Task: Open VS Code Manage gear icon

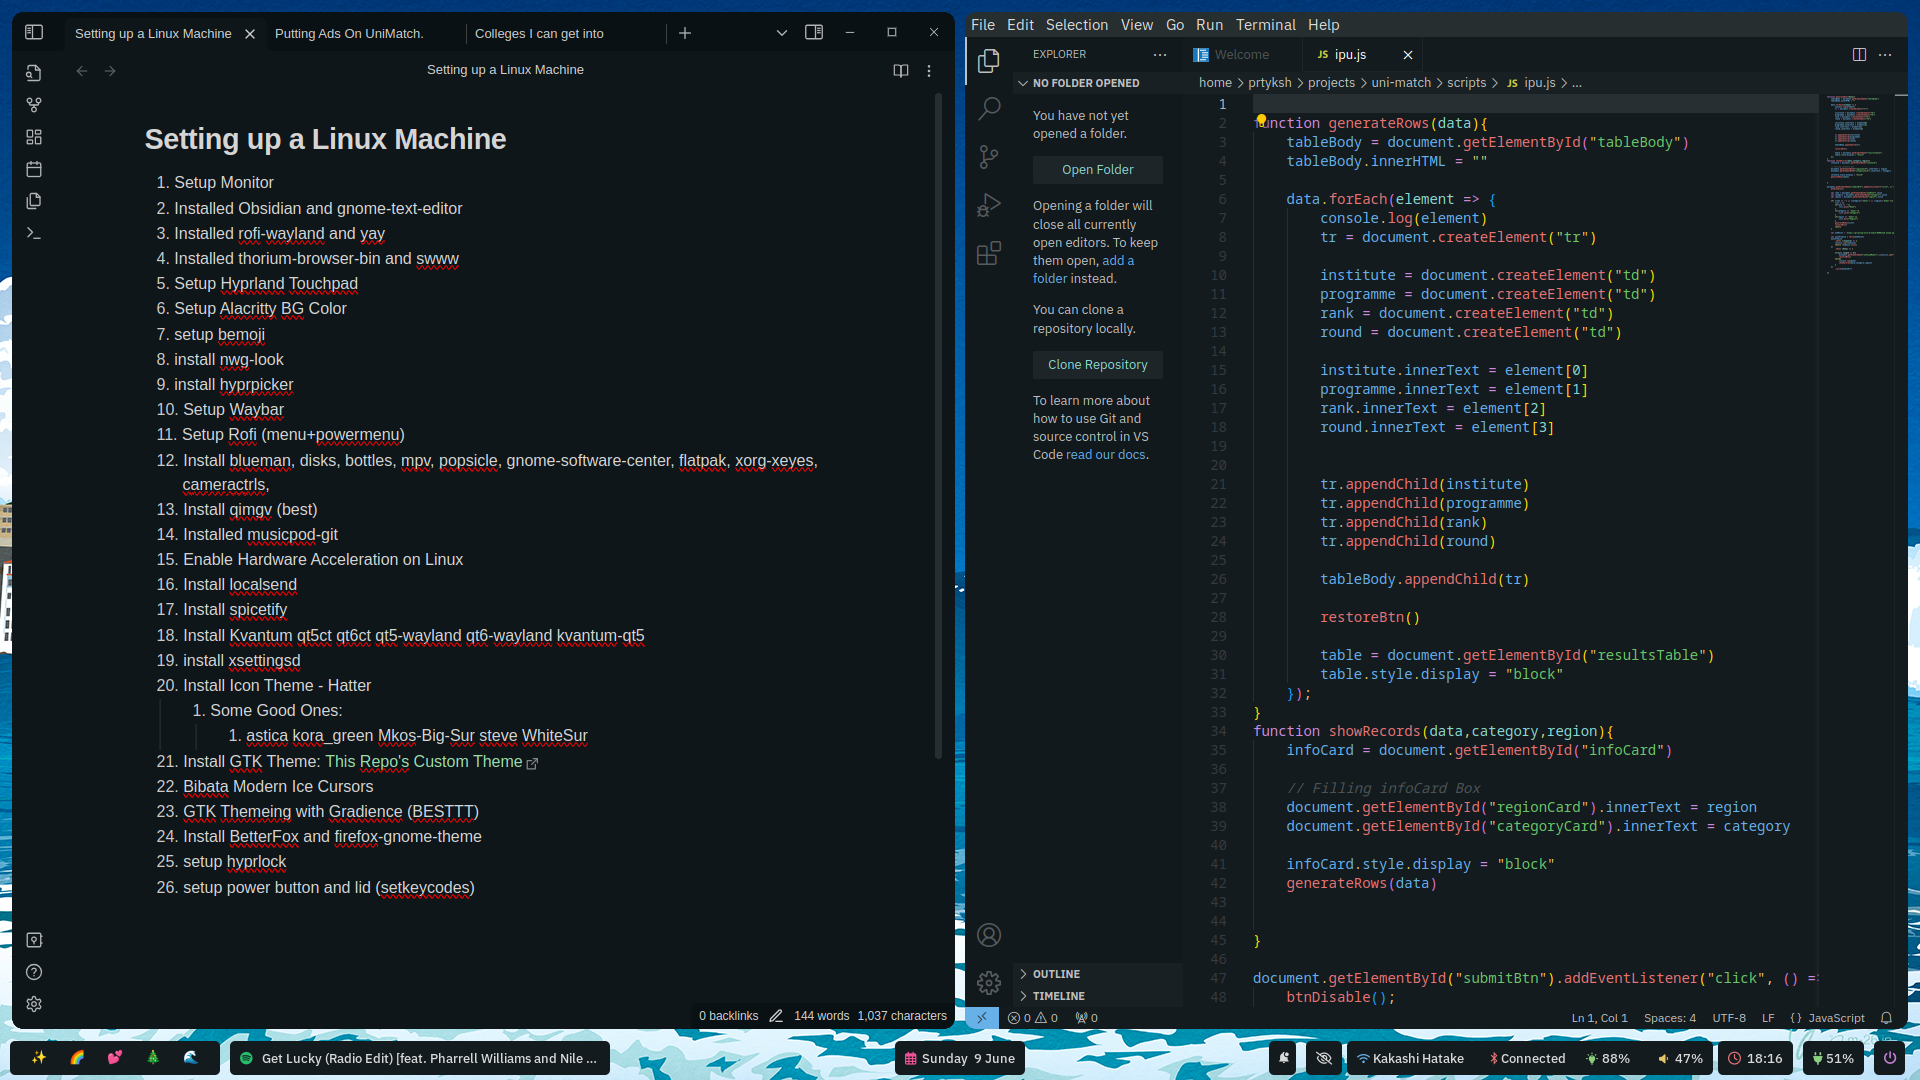Action: coord(989,983)
